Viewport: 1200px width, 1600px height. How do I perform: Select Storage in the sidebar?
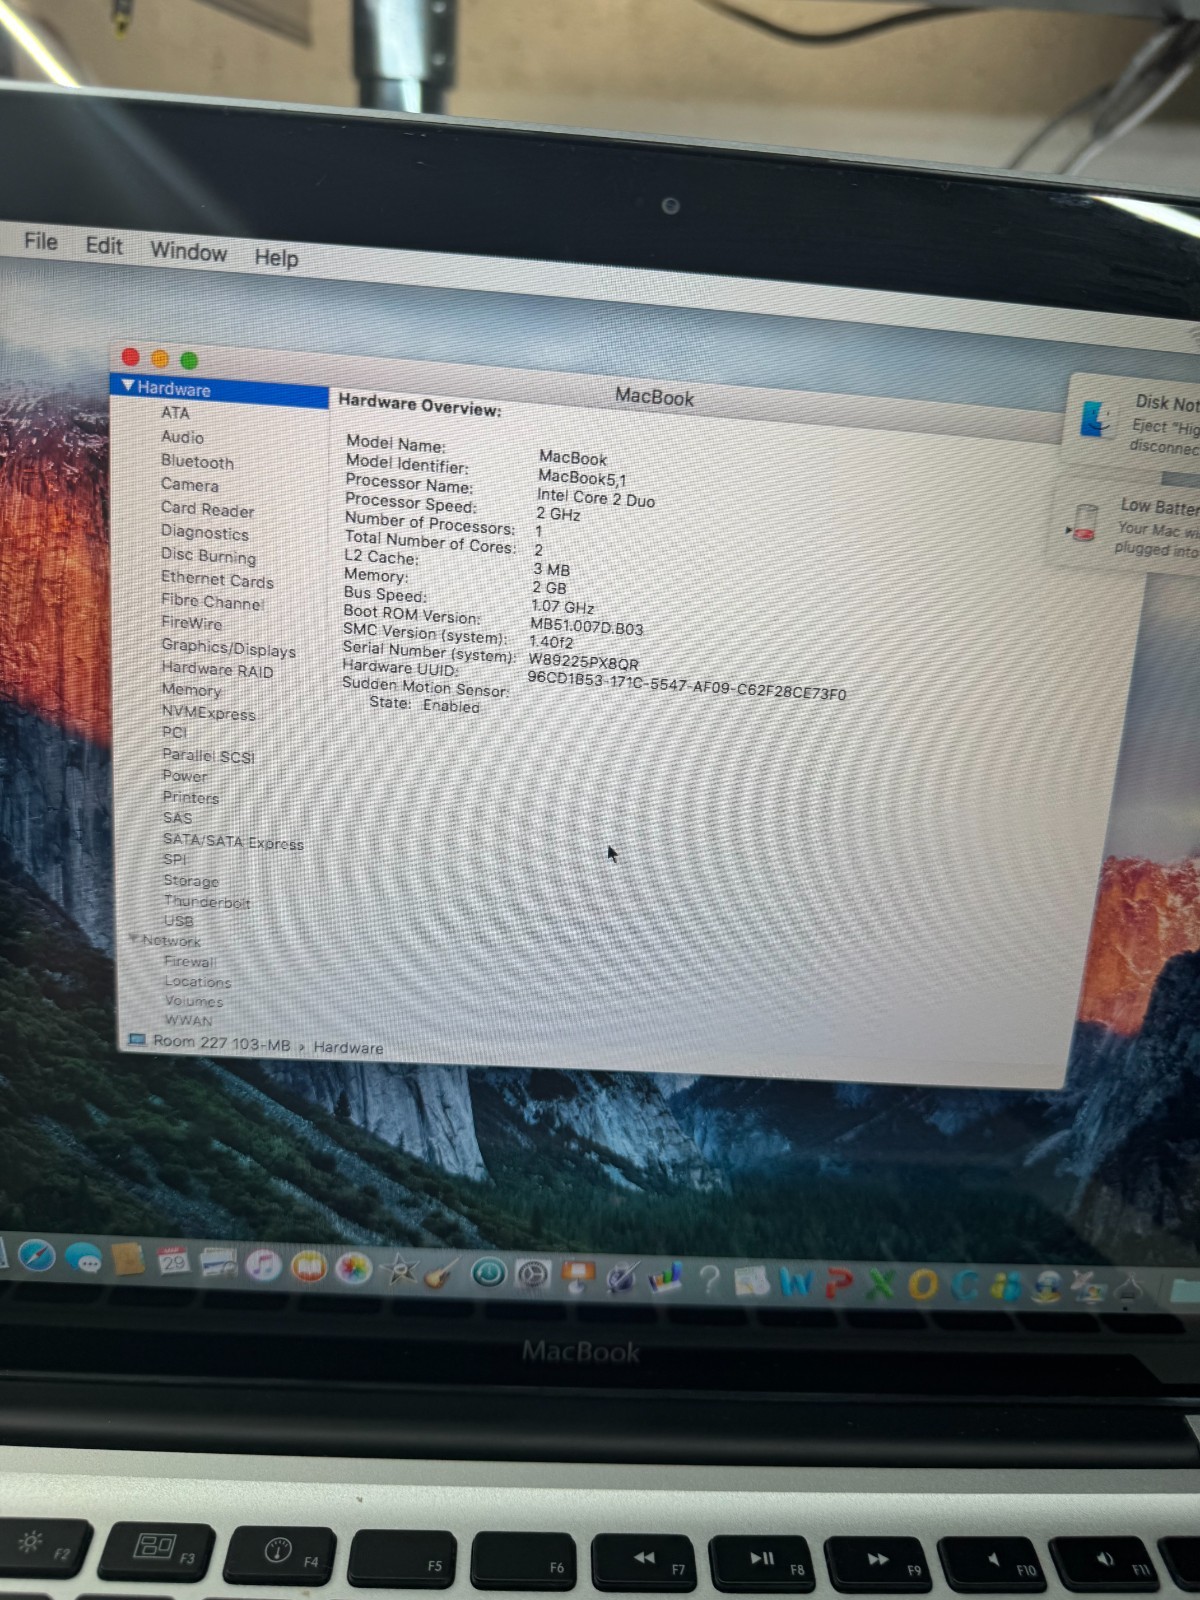pos(190,881)
